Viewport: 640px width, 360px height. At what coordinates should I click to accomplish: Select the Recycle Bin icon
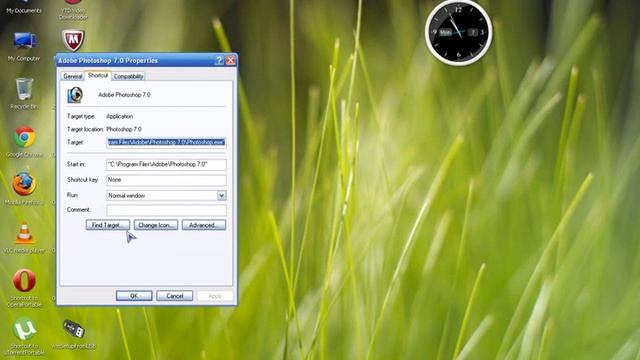24,93
